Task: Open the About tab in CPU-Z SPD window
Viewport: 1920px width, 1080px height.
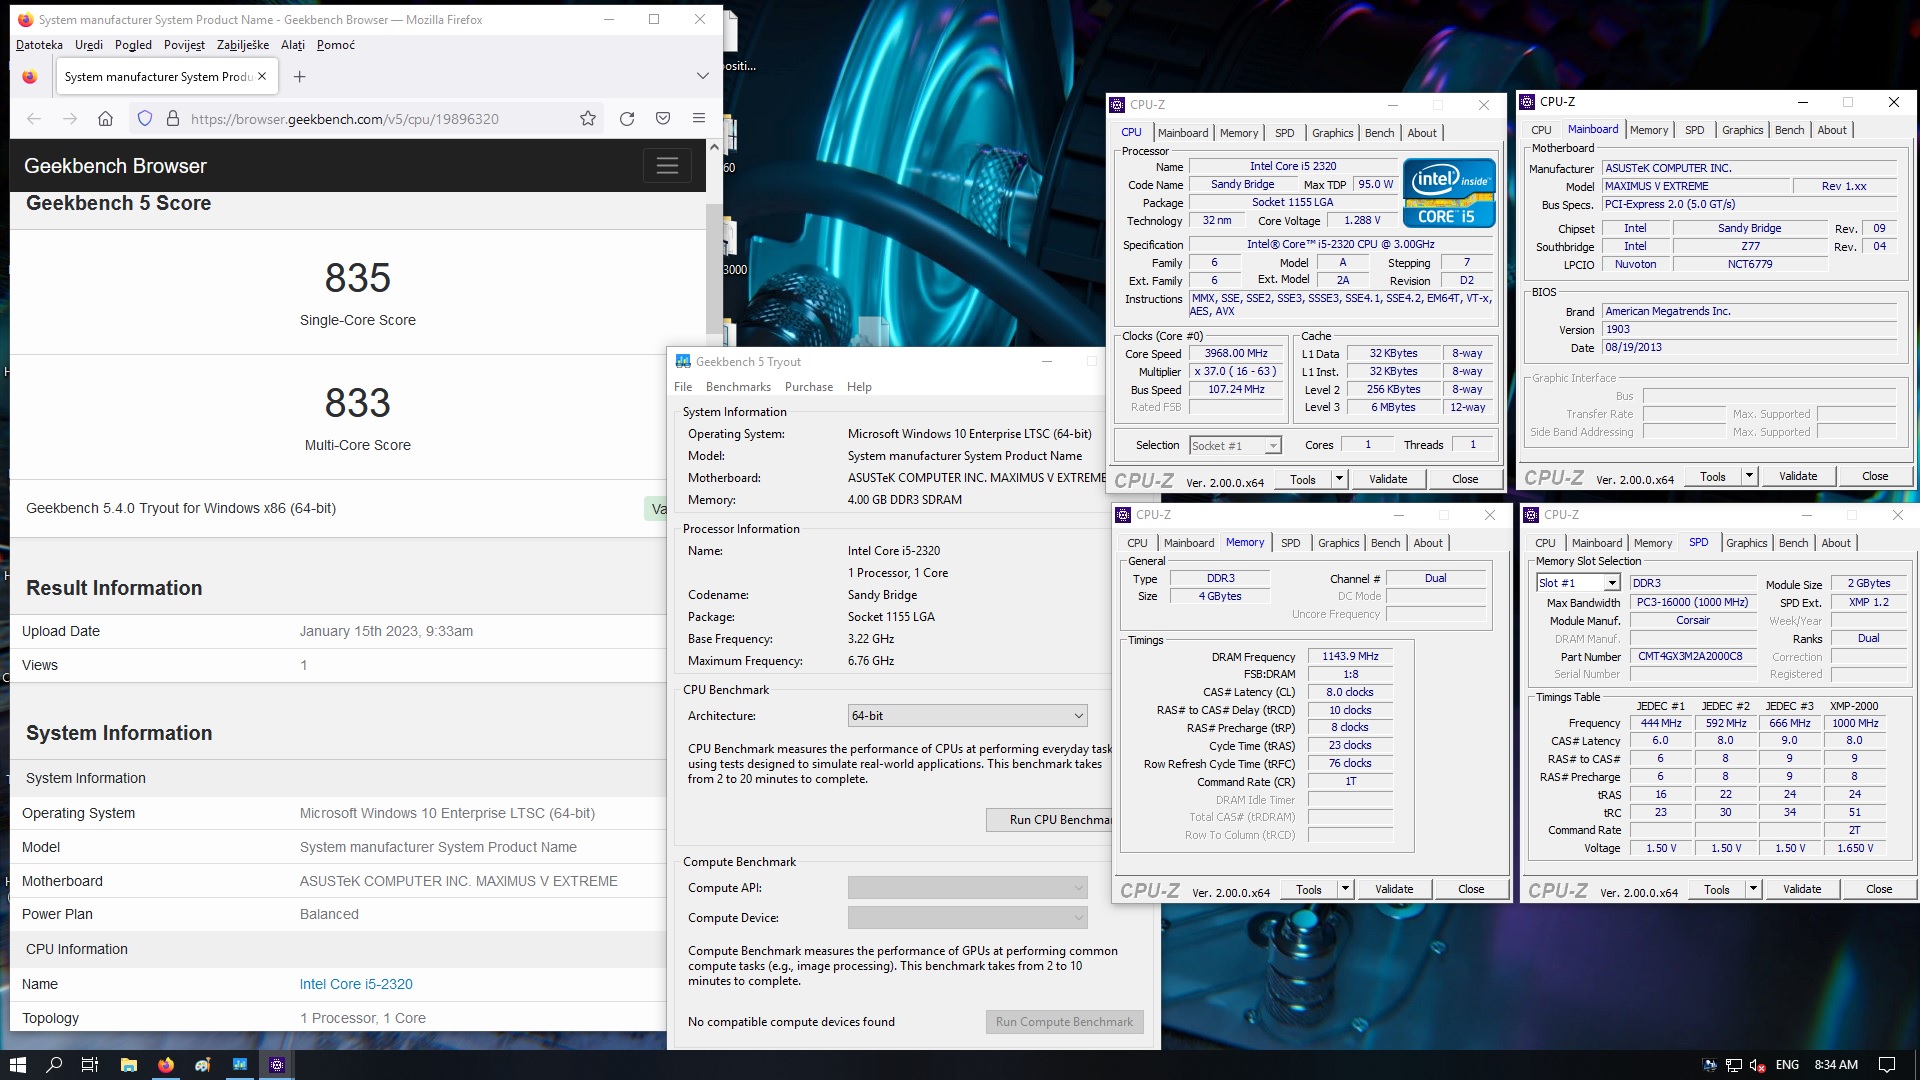Action: [1836, 543]
